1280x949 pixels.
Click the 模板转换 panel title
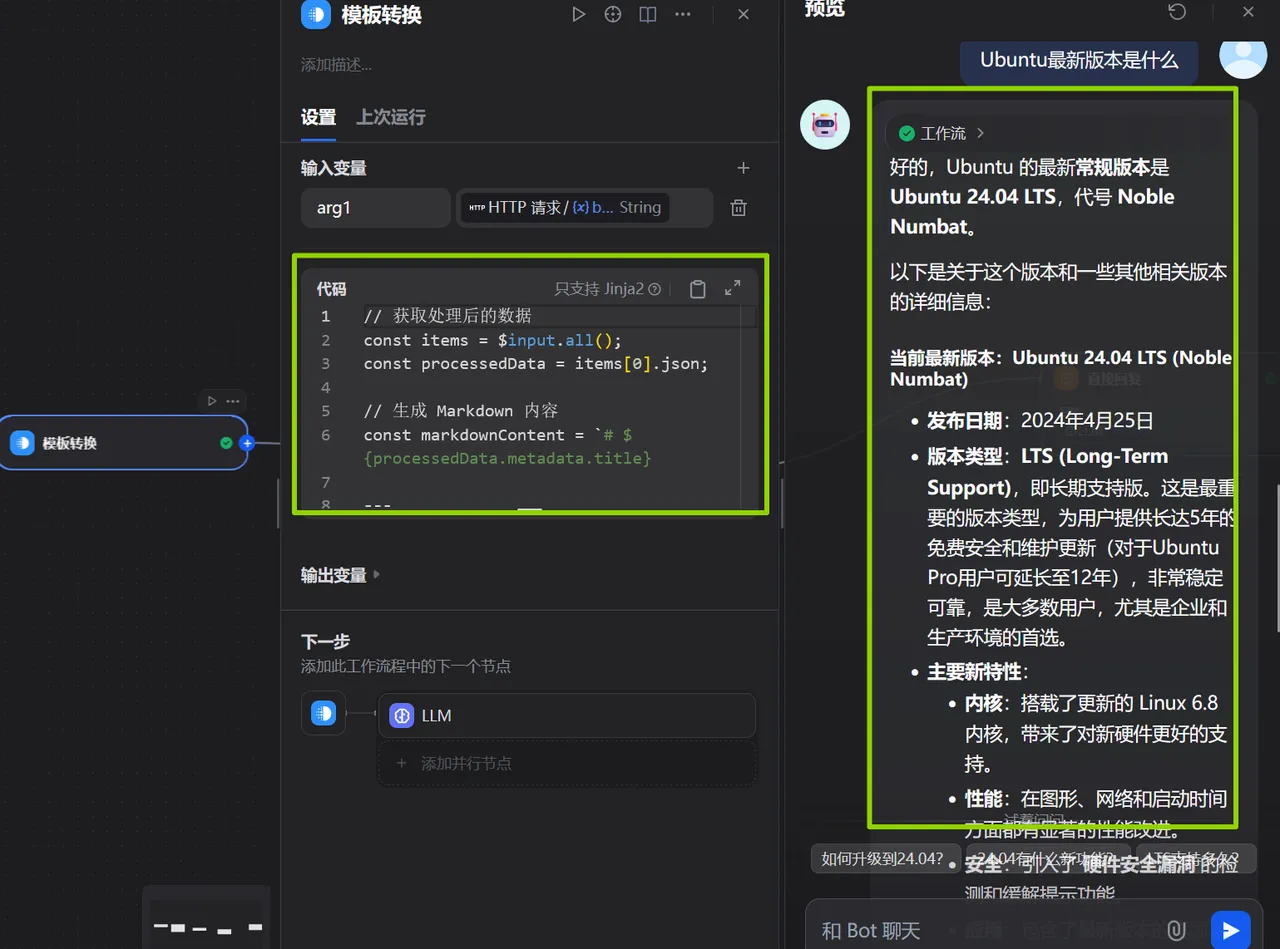point(381,15)
